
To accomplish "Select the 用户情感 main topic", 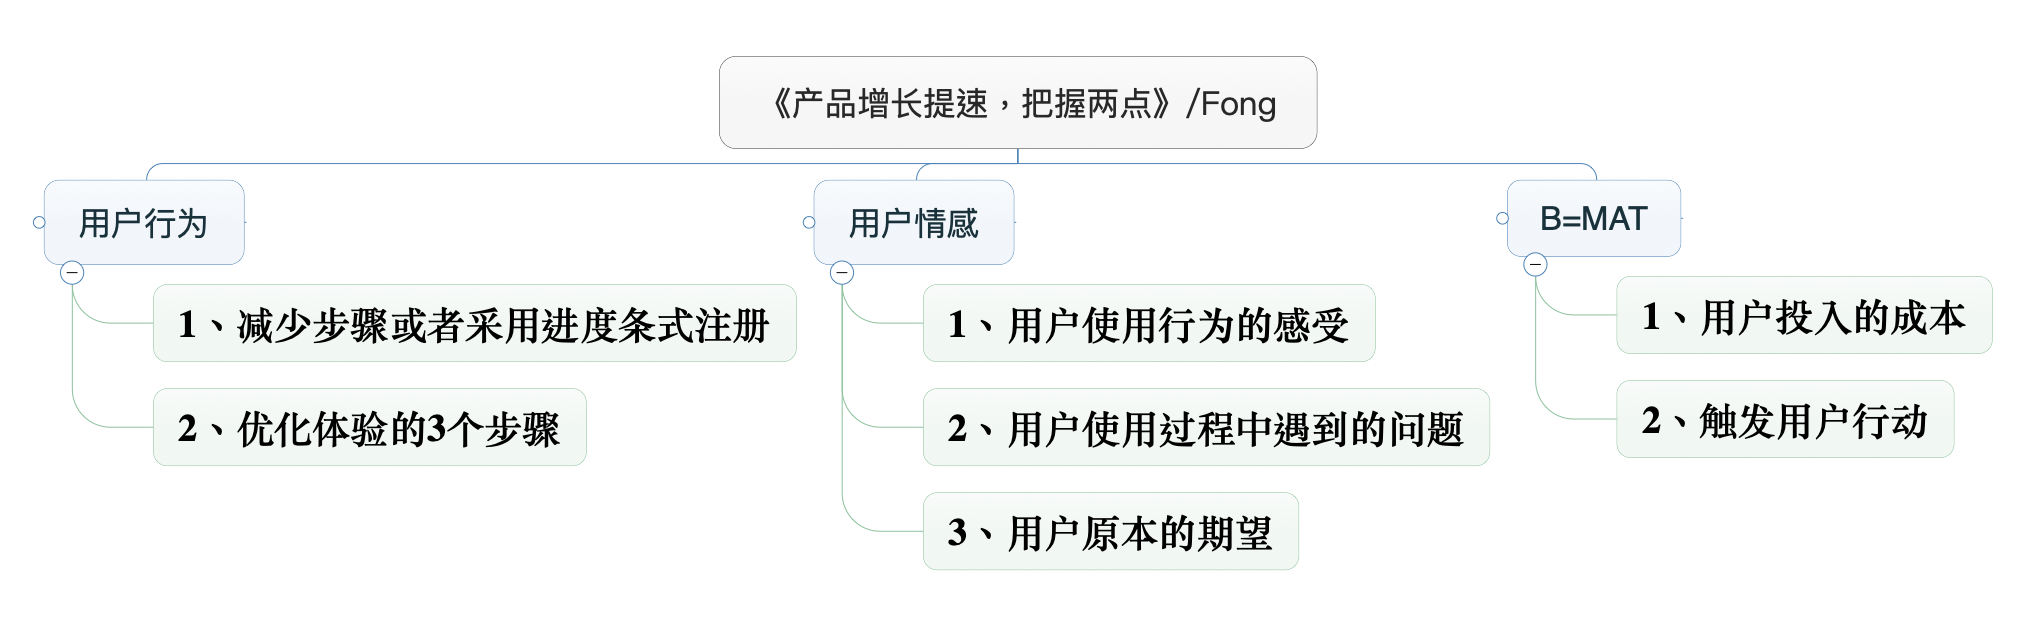I will (914, 222).
